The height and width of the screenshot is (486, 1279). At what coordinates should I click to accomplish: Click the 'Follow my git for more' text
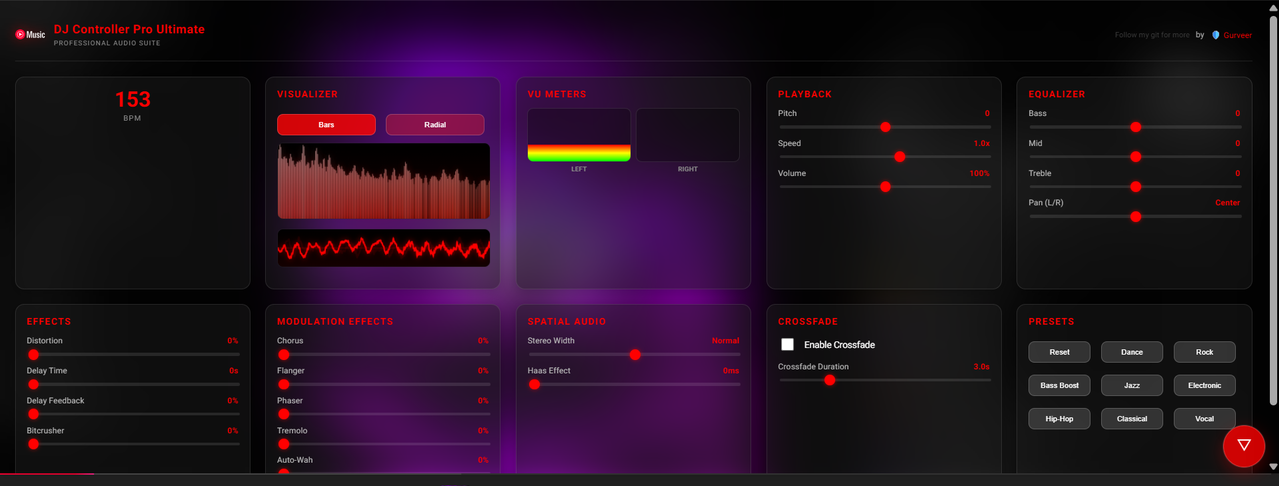click(1152, 35)
